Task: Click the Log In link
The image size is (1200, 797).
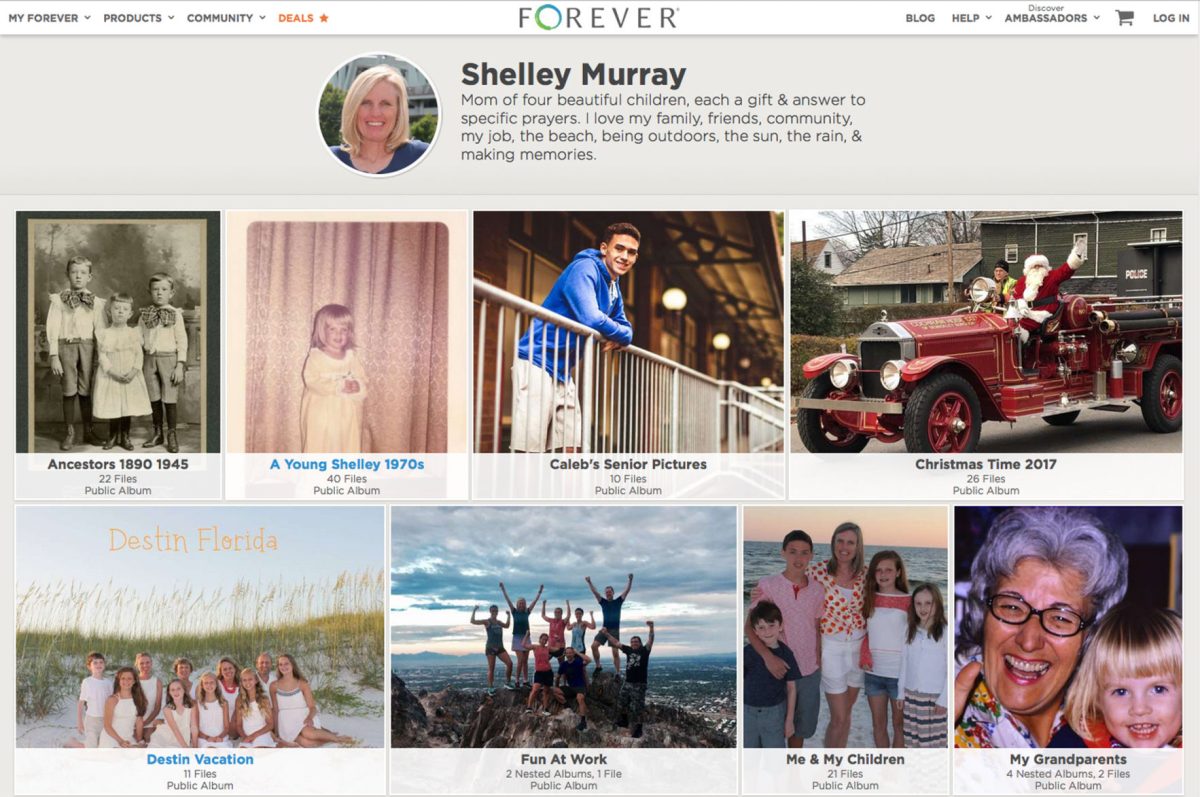Action: [x=1171, y=18]
